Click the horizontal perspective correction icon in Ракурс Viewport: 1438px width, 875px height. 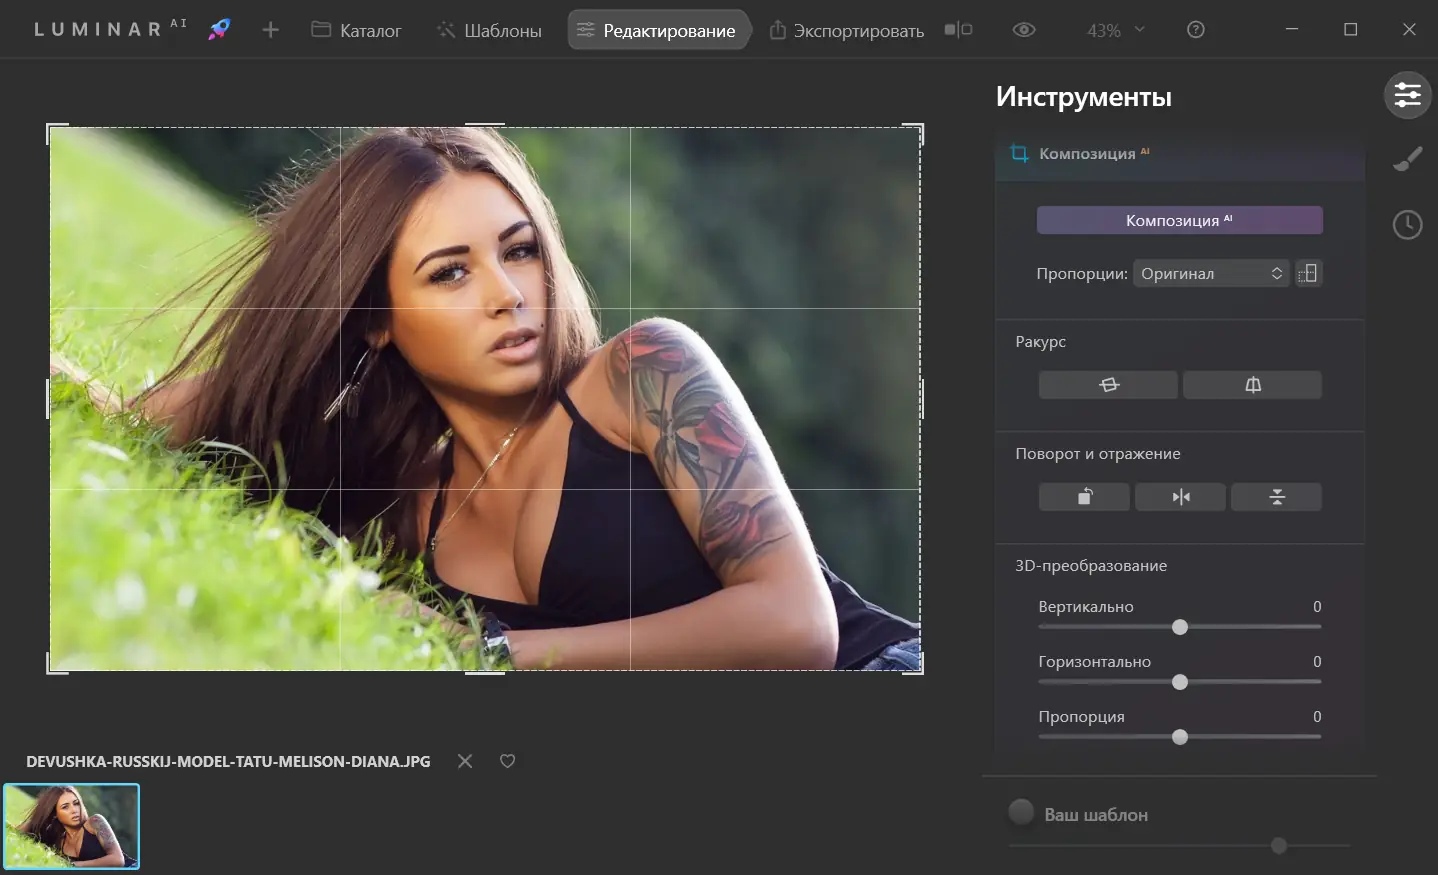(x=1108, y=384)
